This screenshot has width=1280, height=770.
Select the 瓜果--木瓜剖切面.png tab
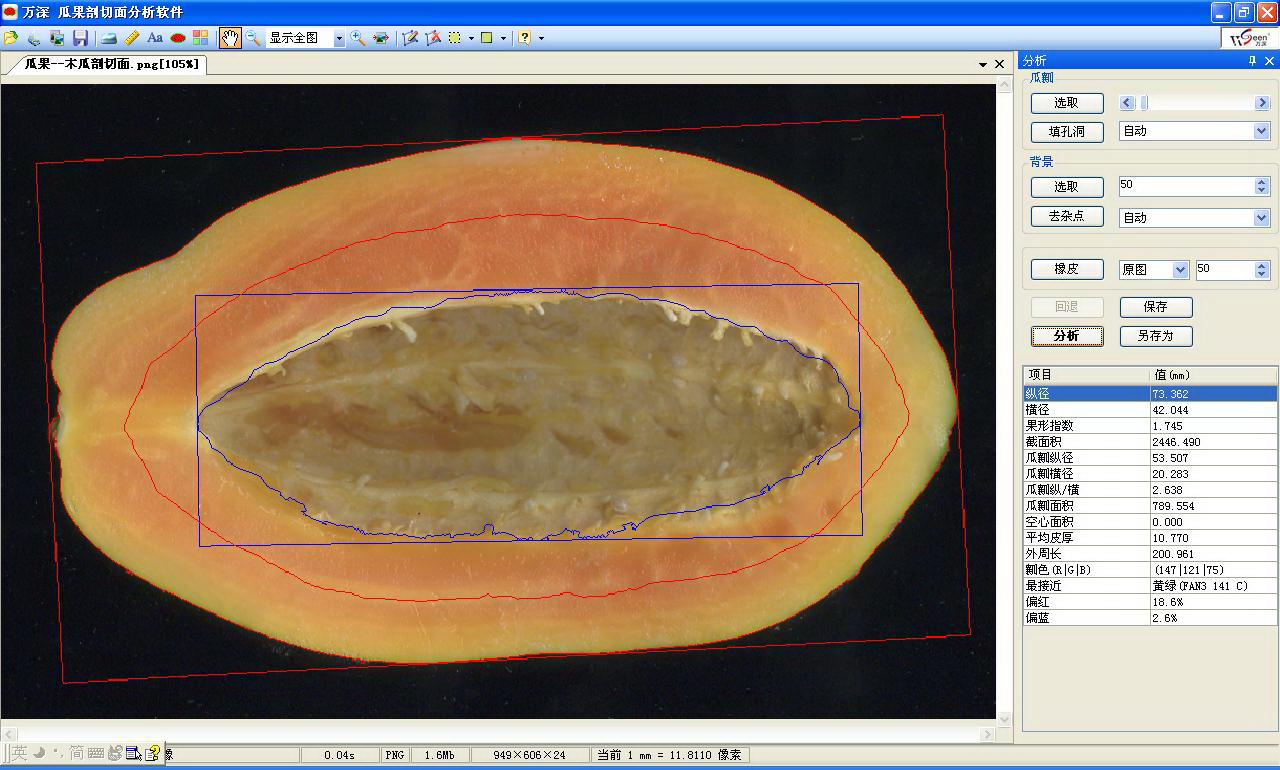pos(111,64)
